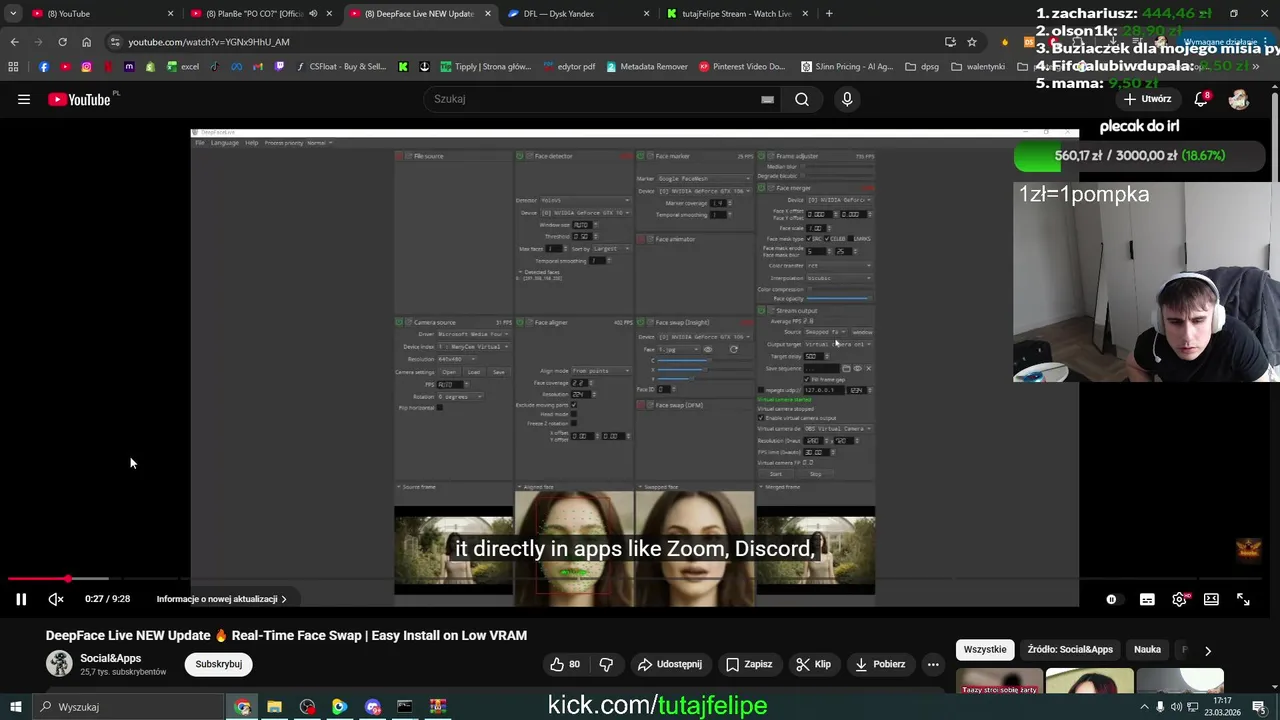
Task: Open more actions ellipsis under the video
Action: [x=933, y=664]
